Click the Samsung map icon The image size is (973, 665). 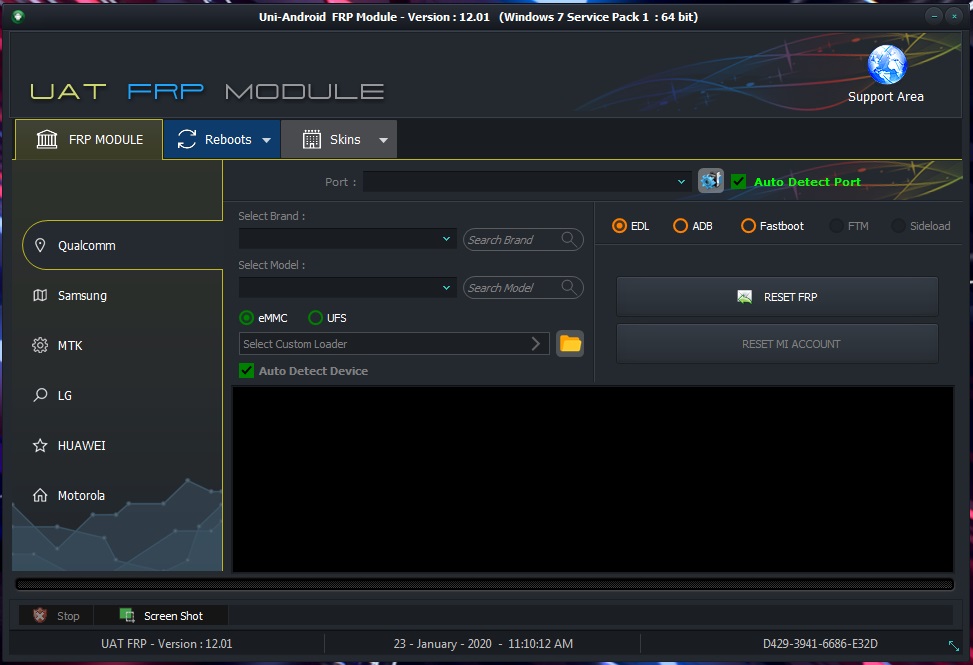40,295
